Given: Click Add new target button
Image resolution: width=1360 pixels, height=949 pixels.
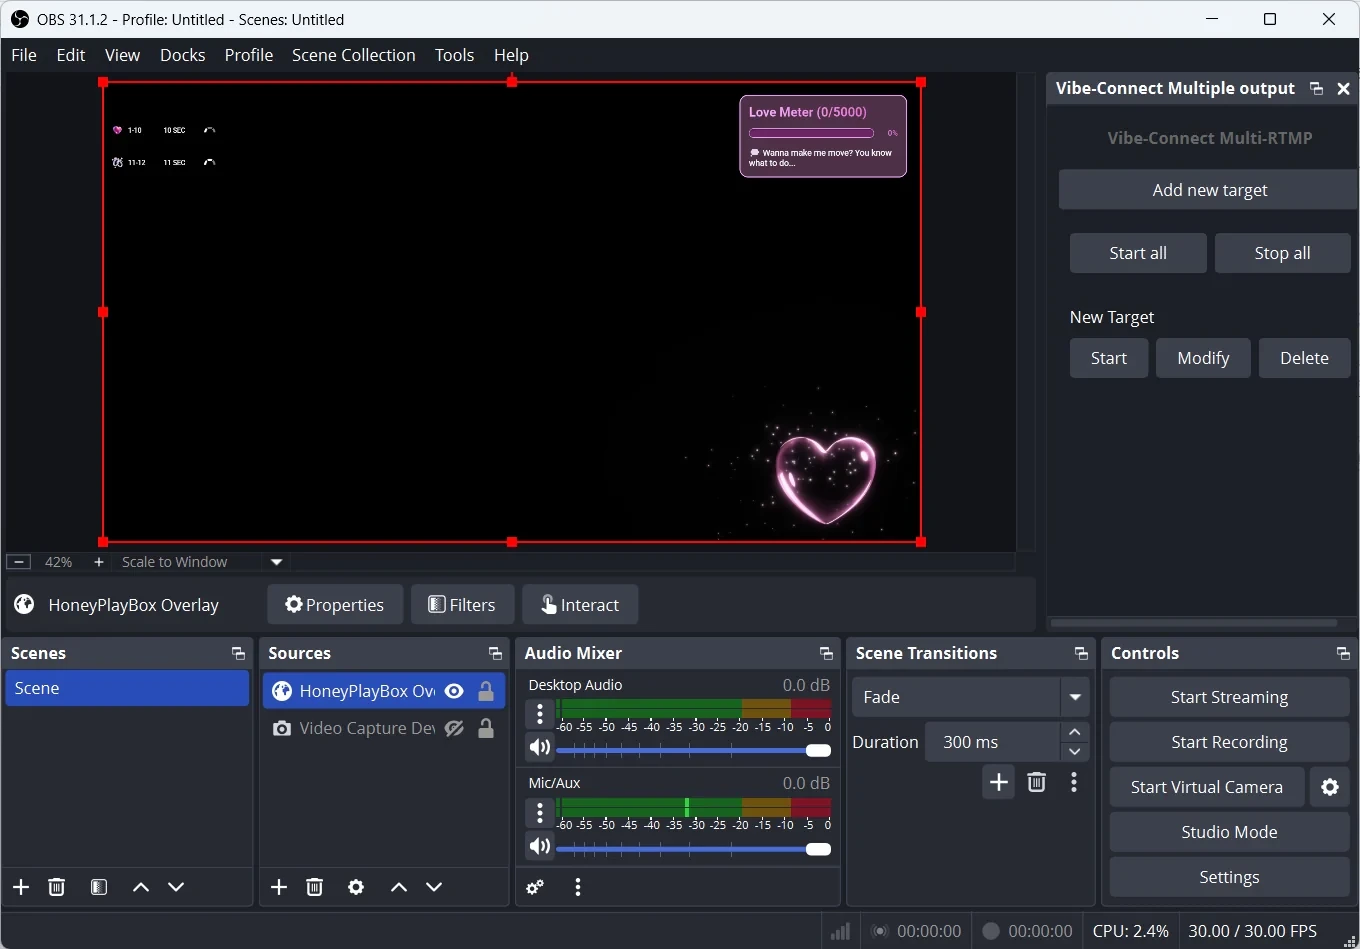Looking at the screenshot, I should pos(1209,190).
